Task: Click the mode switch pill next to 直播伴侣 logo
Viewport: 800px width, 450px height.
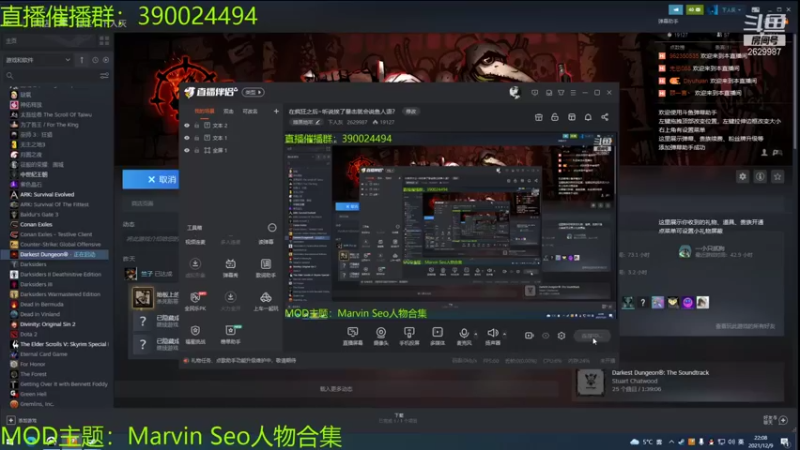Action: (x=253, y=92)
